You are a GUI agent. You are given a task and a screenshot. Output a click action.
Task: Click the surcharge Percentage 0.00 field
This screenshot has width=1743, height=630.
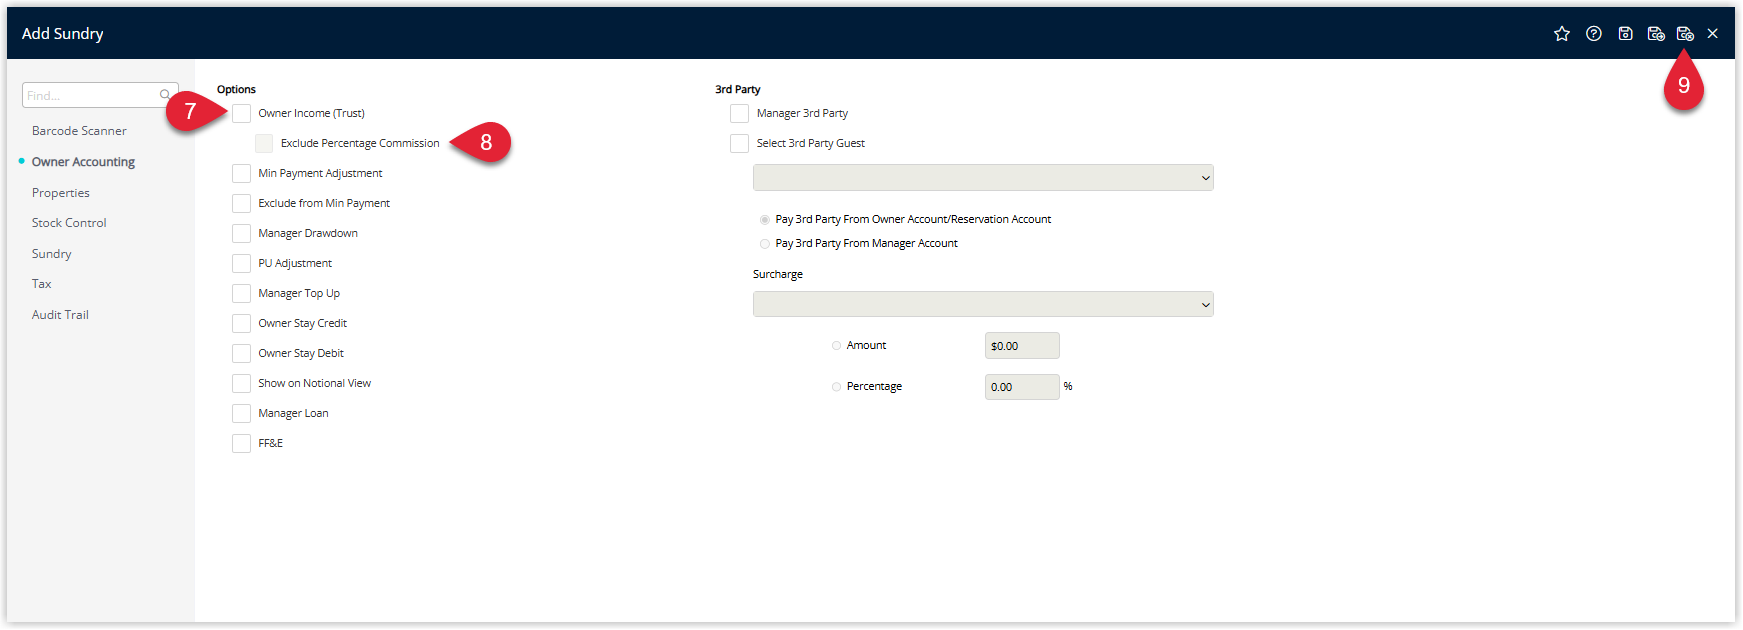pos(1022,386)
